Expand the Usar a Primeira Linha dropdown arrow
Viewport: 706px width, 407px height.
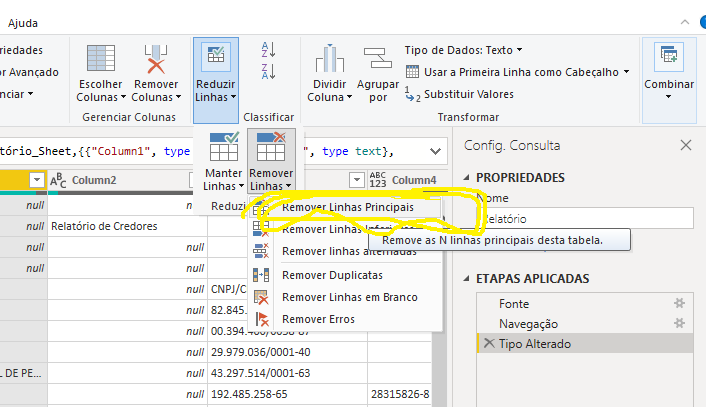coord(626,72)
